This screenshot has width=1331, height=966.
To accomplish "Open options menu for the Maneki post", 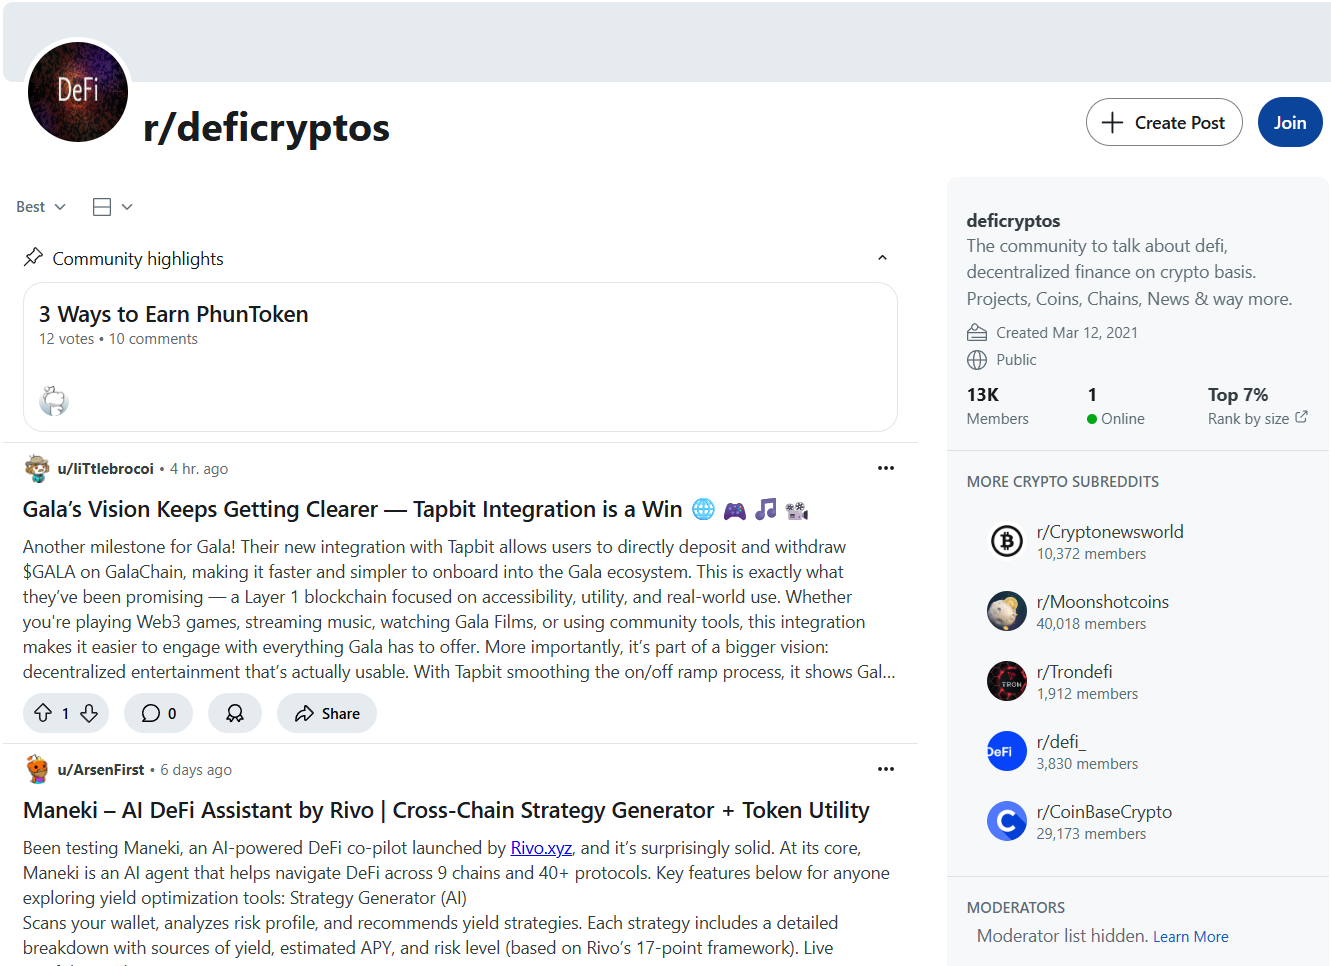I will click(886, 769).
